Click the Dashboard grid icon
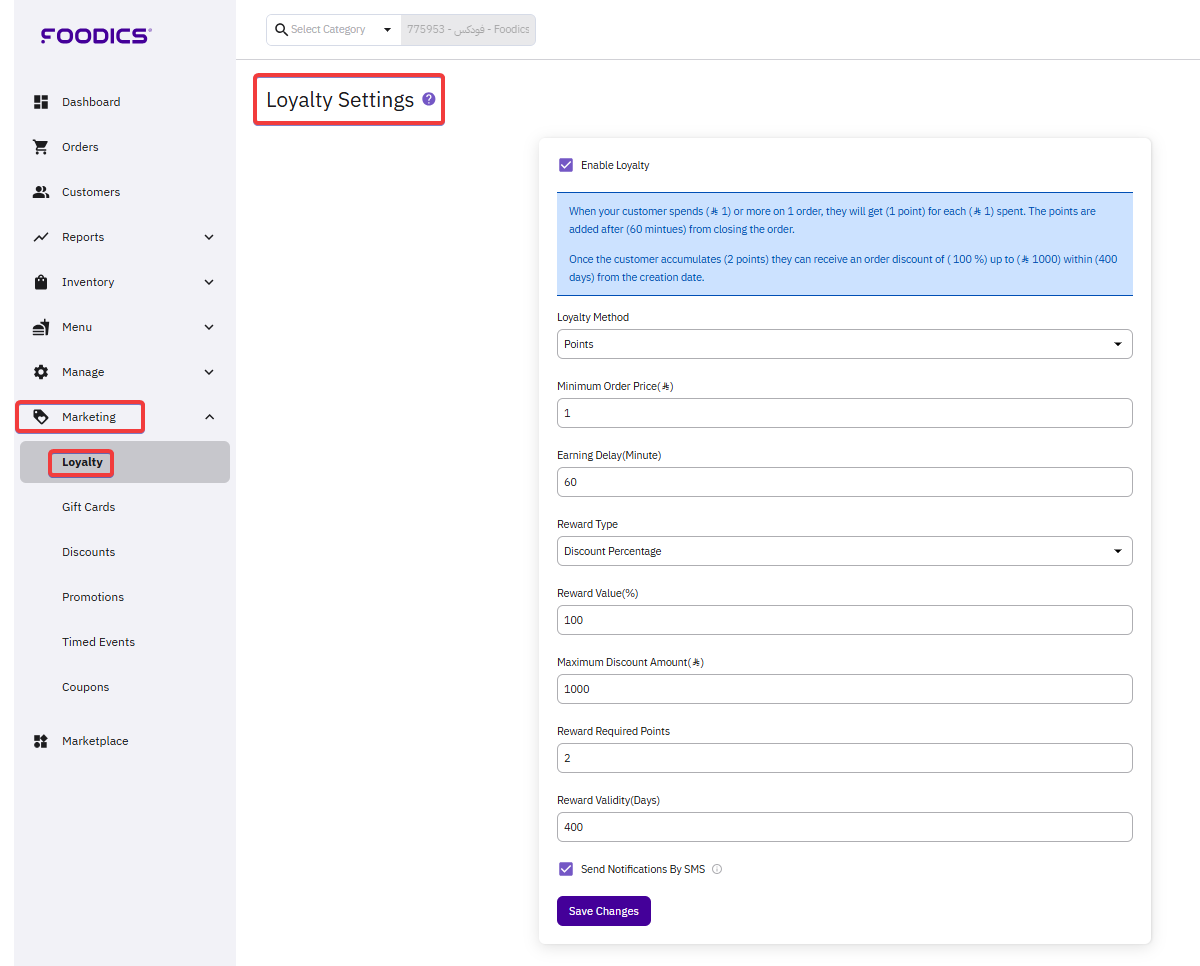Image resolution: width=1200 pixels, height=966 pixels. [41, 102]
